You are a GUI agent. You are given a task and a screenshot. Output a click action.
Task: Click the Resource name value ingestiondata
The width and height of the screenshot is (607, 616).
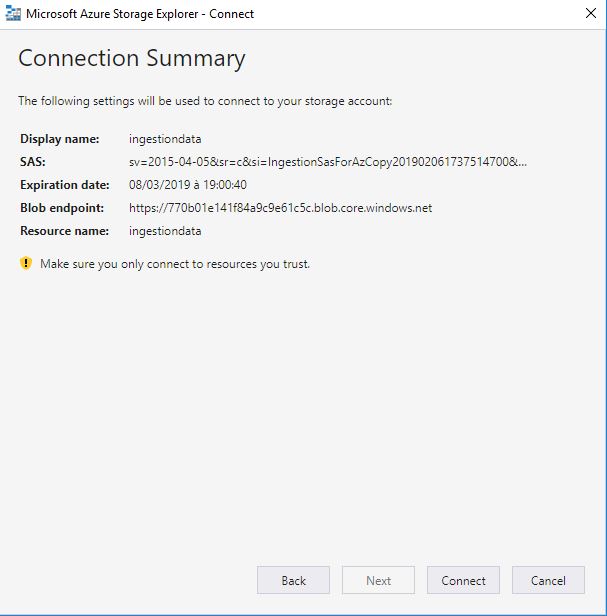coord(165,231)
